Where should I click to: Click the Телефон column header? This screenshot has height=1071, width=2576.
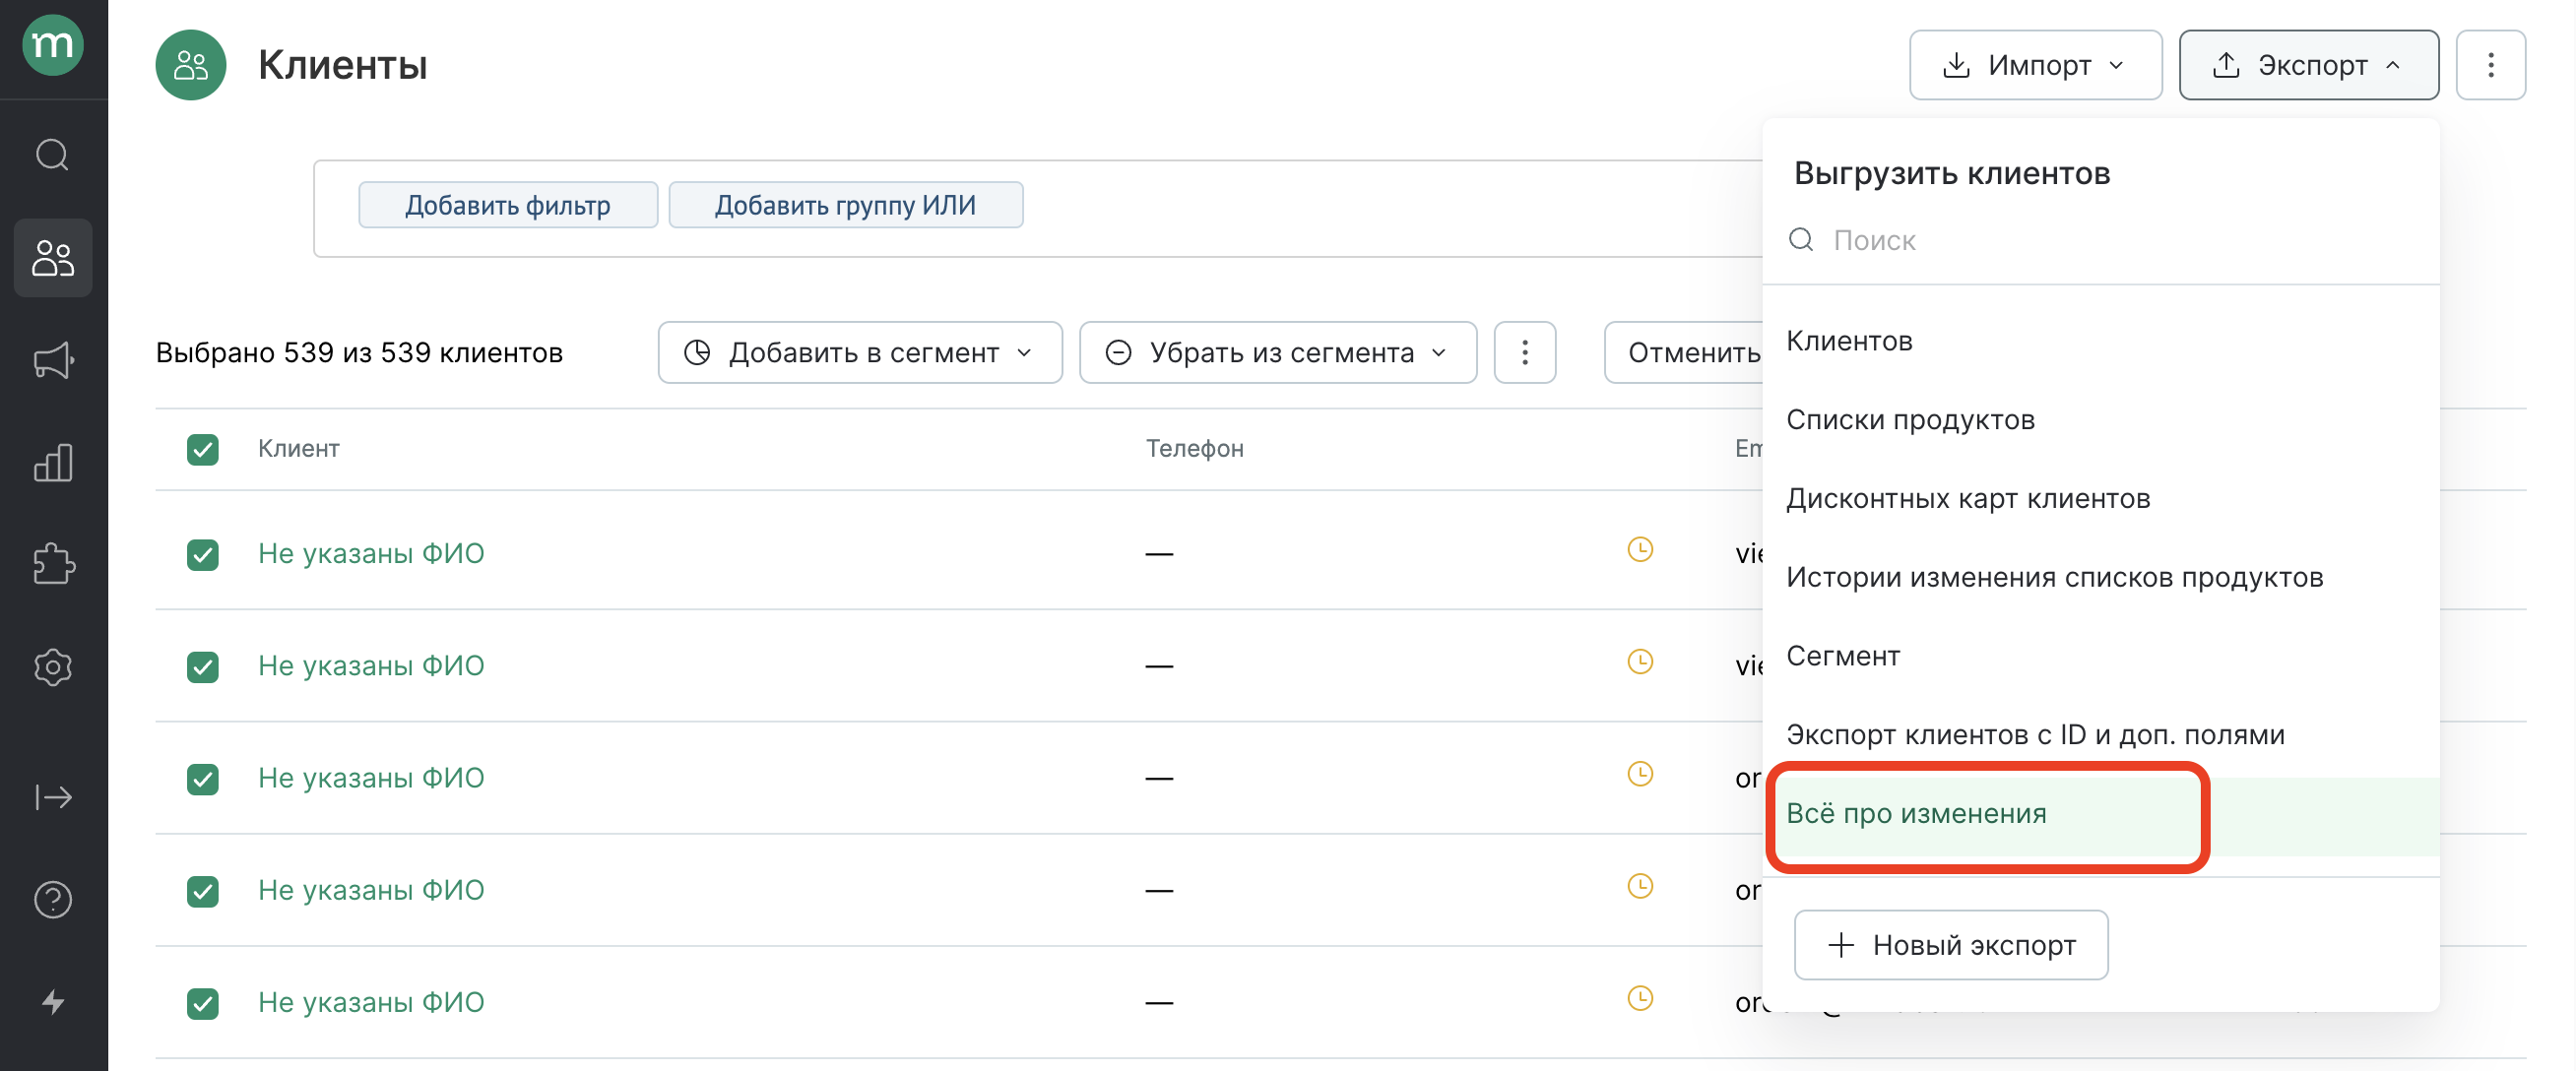click(1194, 448)
